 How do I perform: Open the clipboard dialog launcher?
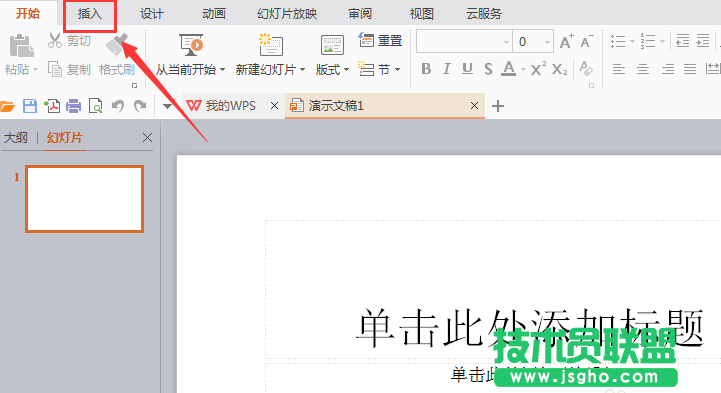[x=134, y=85]
